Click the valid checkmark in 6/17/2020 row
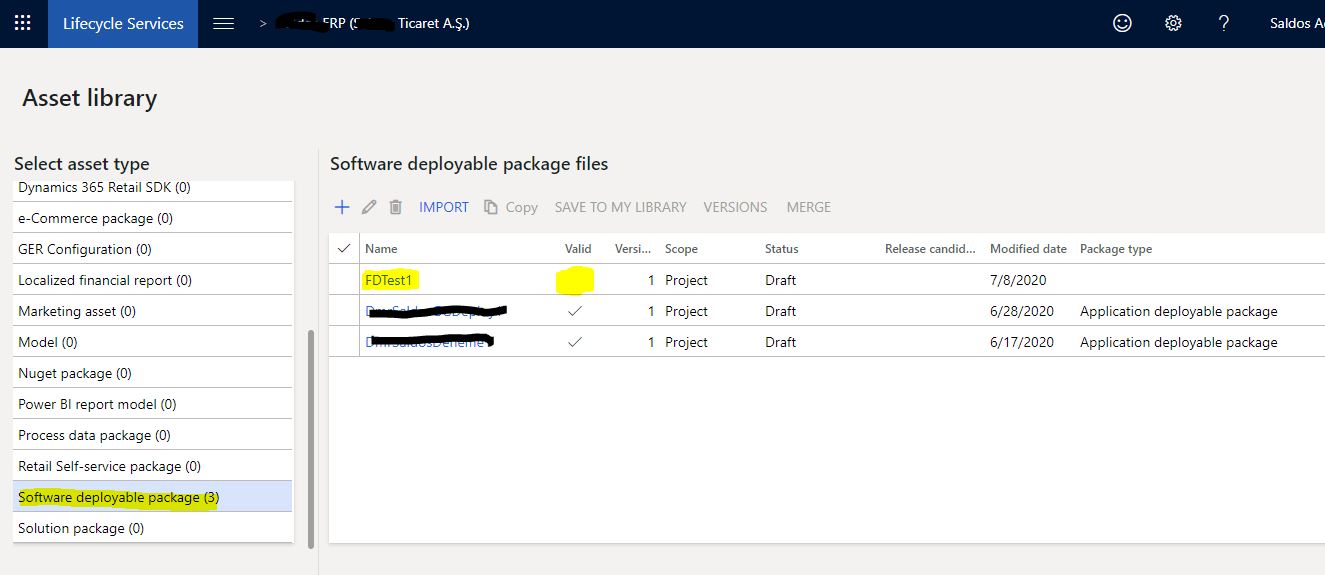Screen dimensions: 1325x575 tap(574, 342)
